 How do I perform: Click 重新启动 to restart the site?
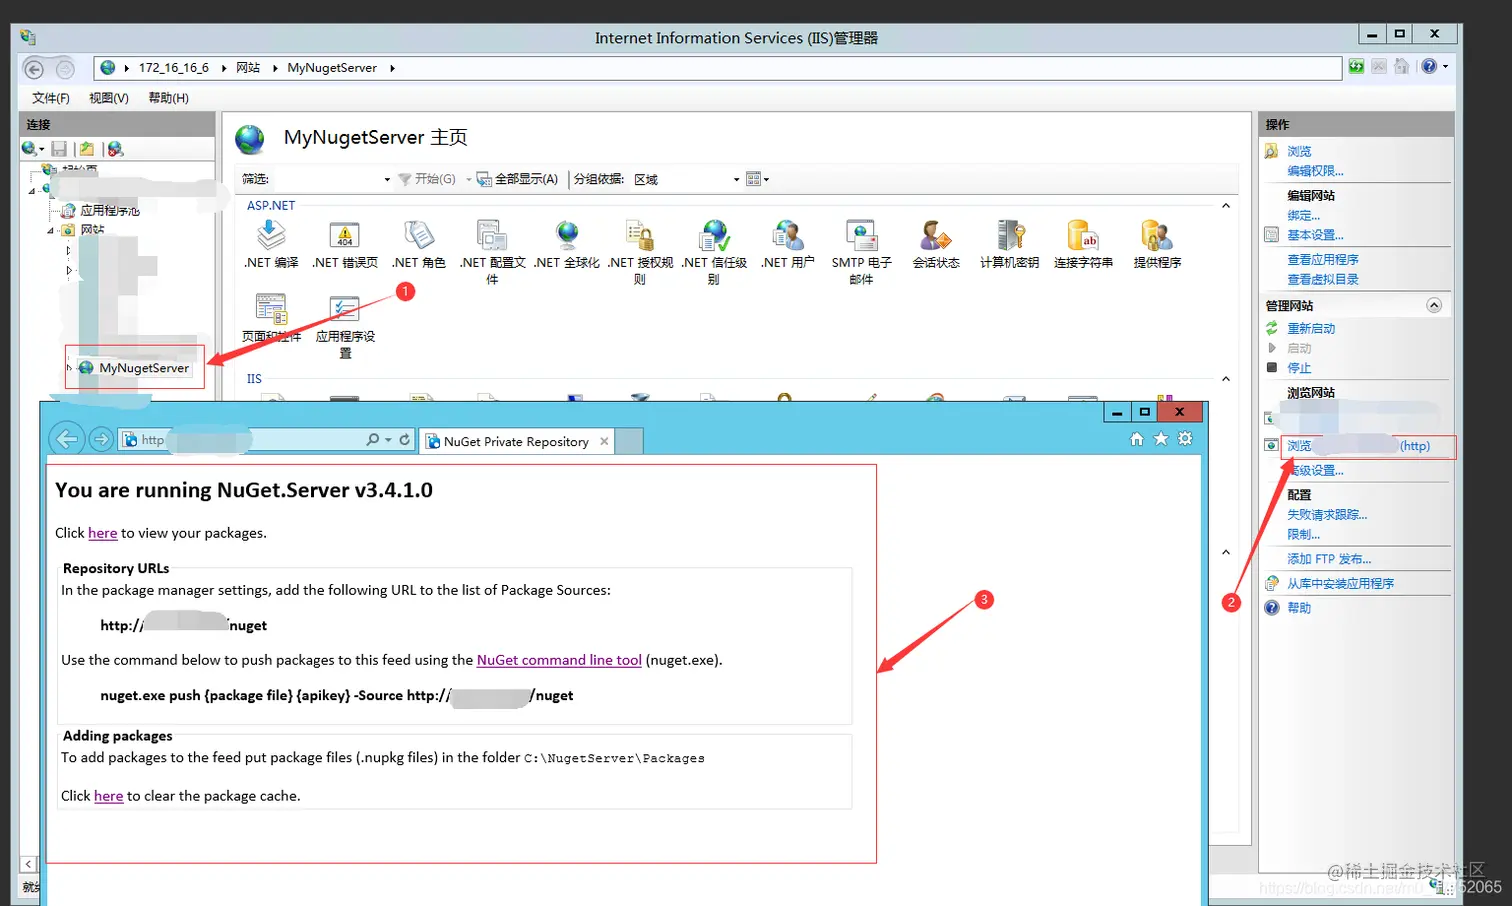pyautogui.click(x=1310, y=328)
